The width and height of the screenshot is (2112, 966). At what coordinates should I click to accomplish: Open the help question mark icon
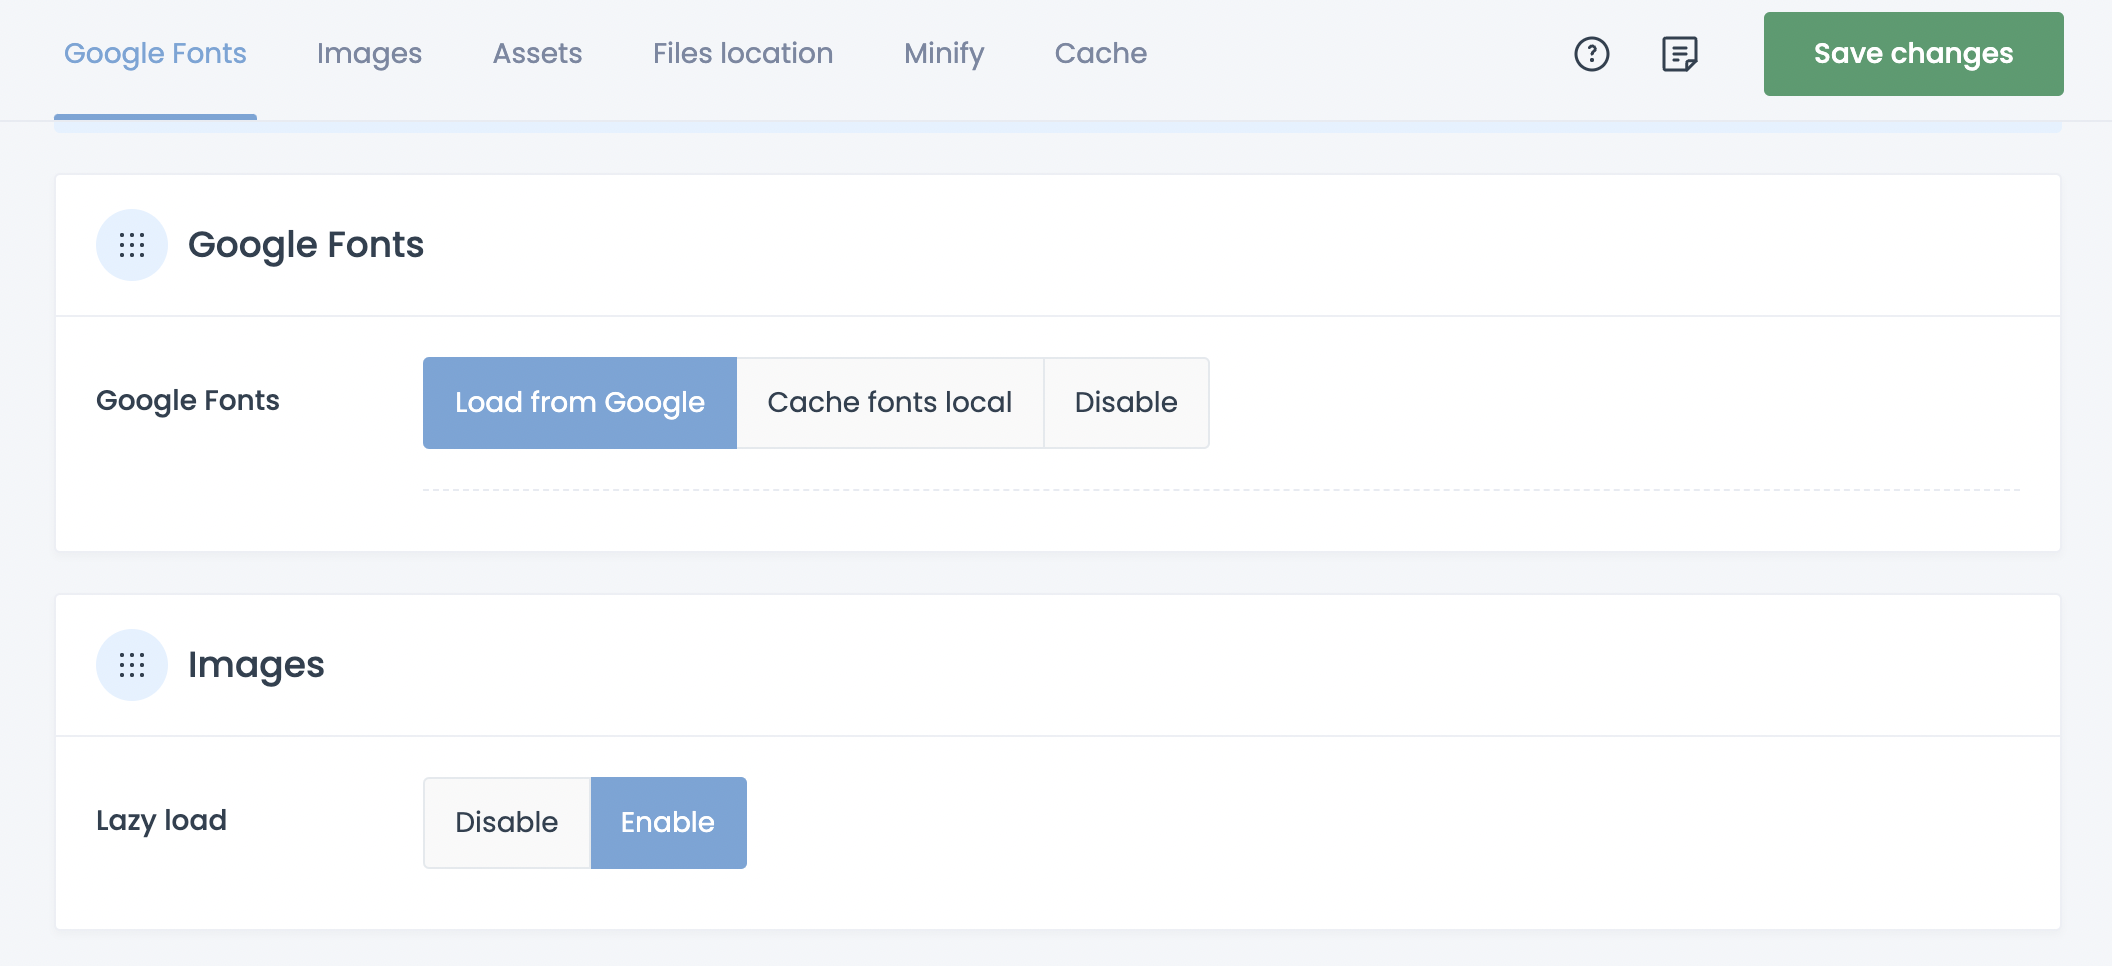pyautogui.click(x=1591, y=54)
